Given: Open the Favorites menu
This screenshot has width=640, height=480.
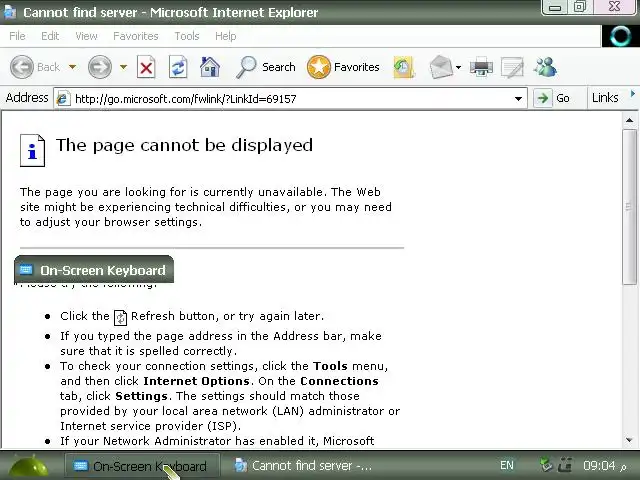Looking at the screenshot, I should tap(136, 36).
